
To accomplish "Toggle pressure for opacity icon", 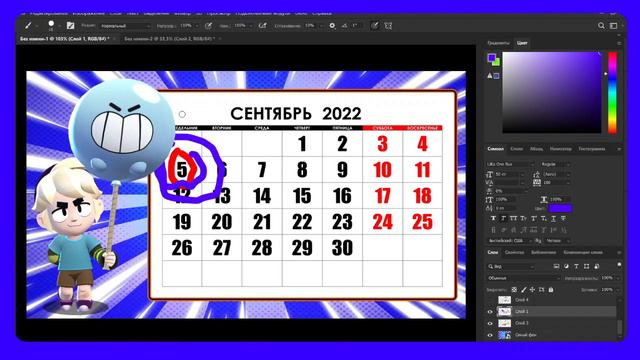I will pos(209,26).
